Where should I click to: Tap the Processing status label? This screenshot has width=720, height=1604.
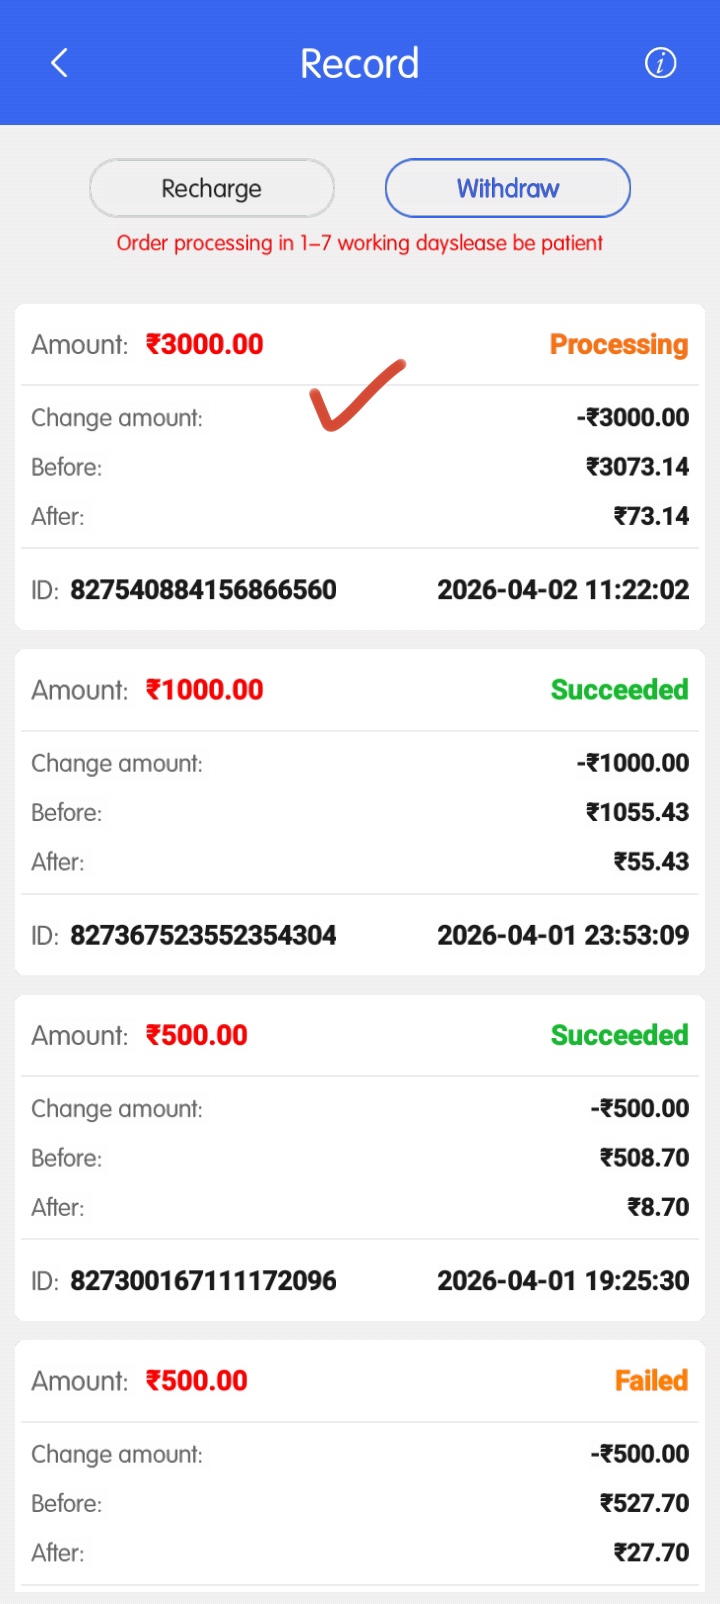tap(618, 345)
